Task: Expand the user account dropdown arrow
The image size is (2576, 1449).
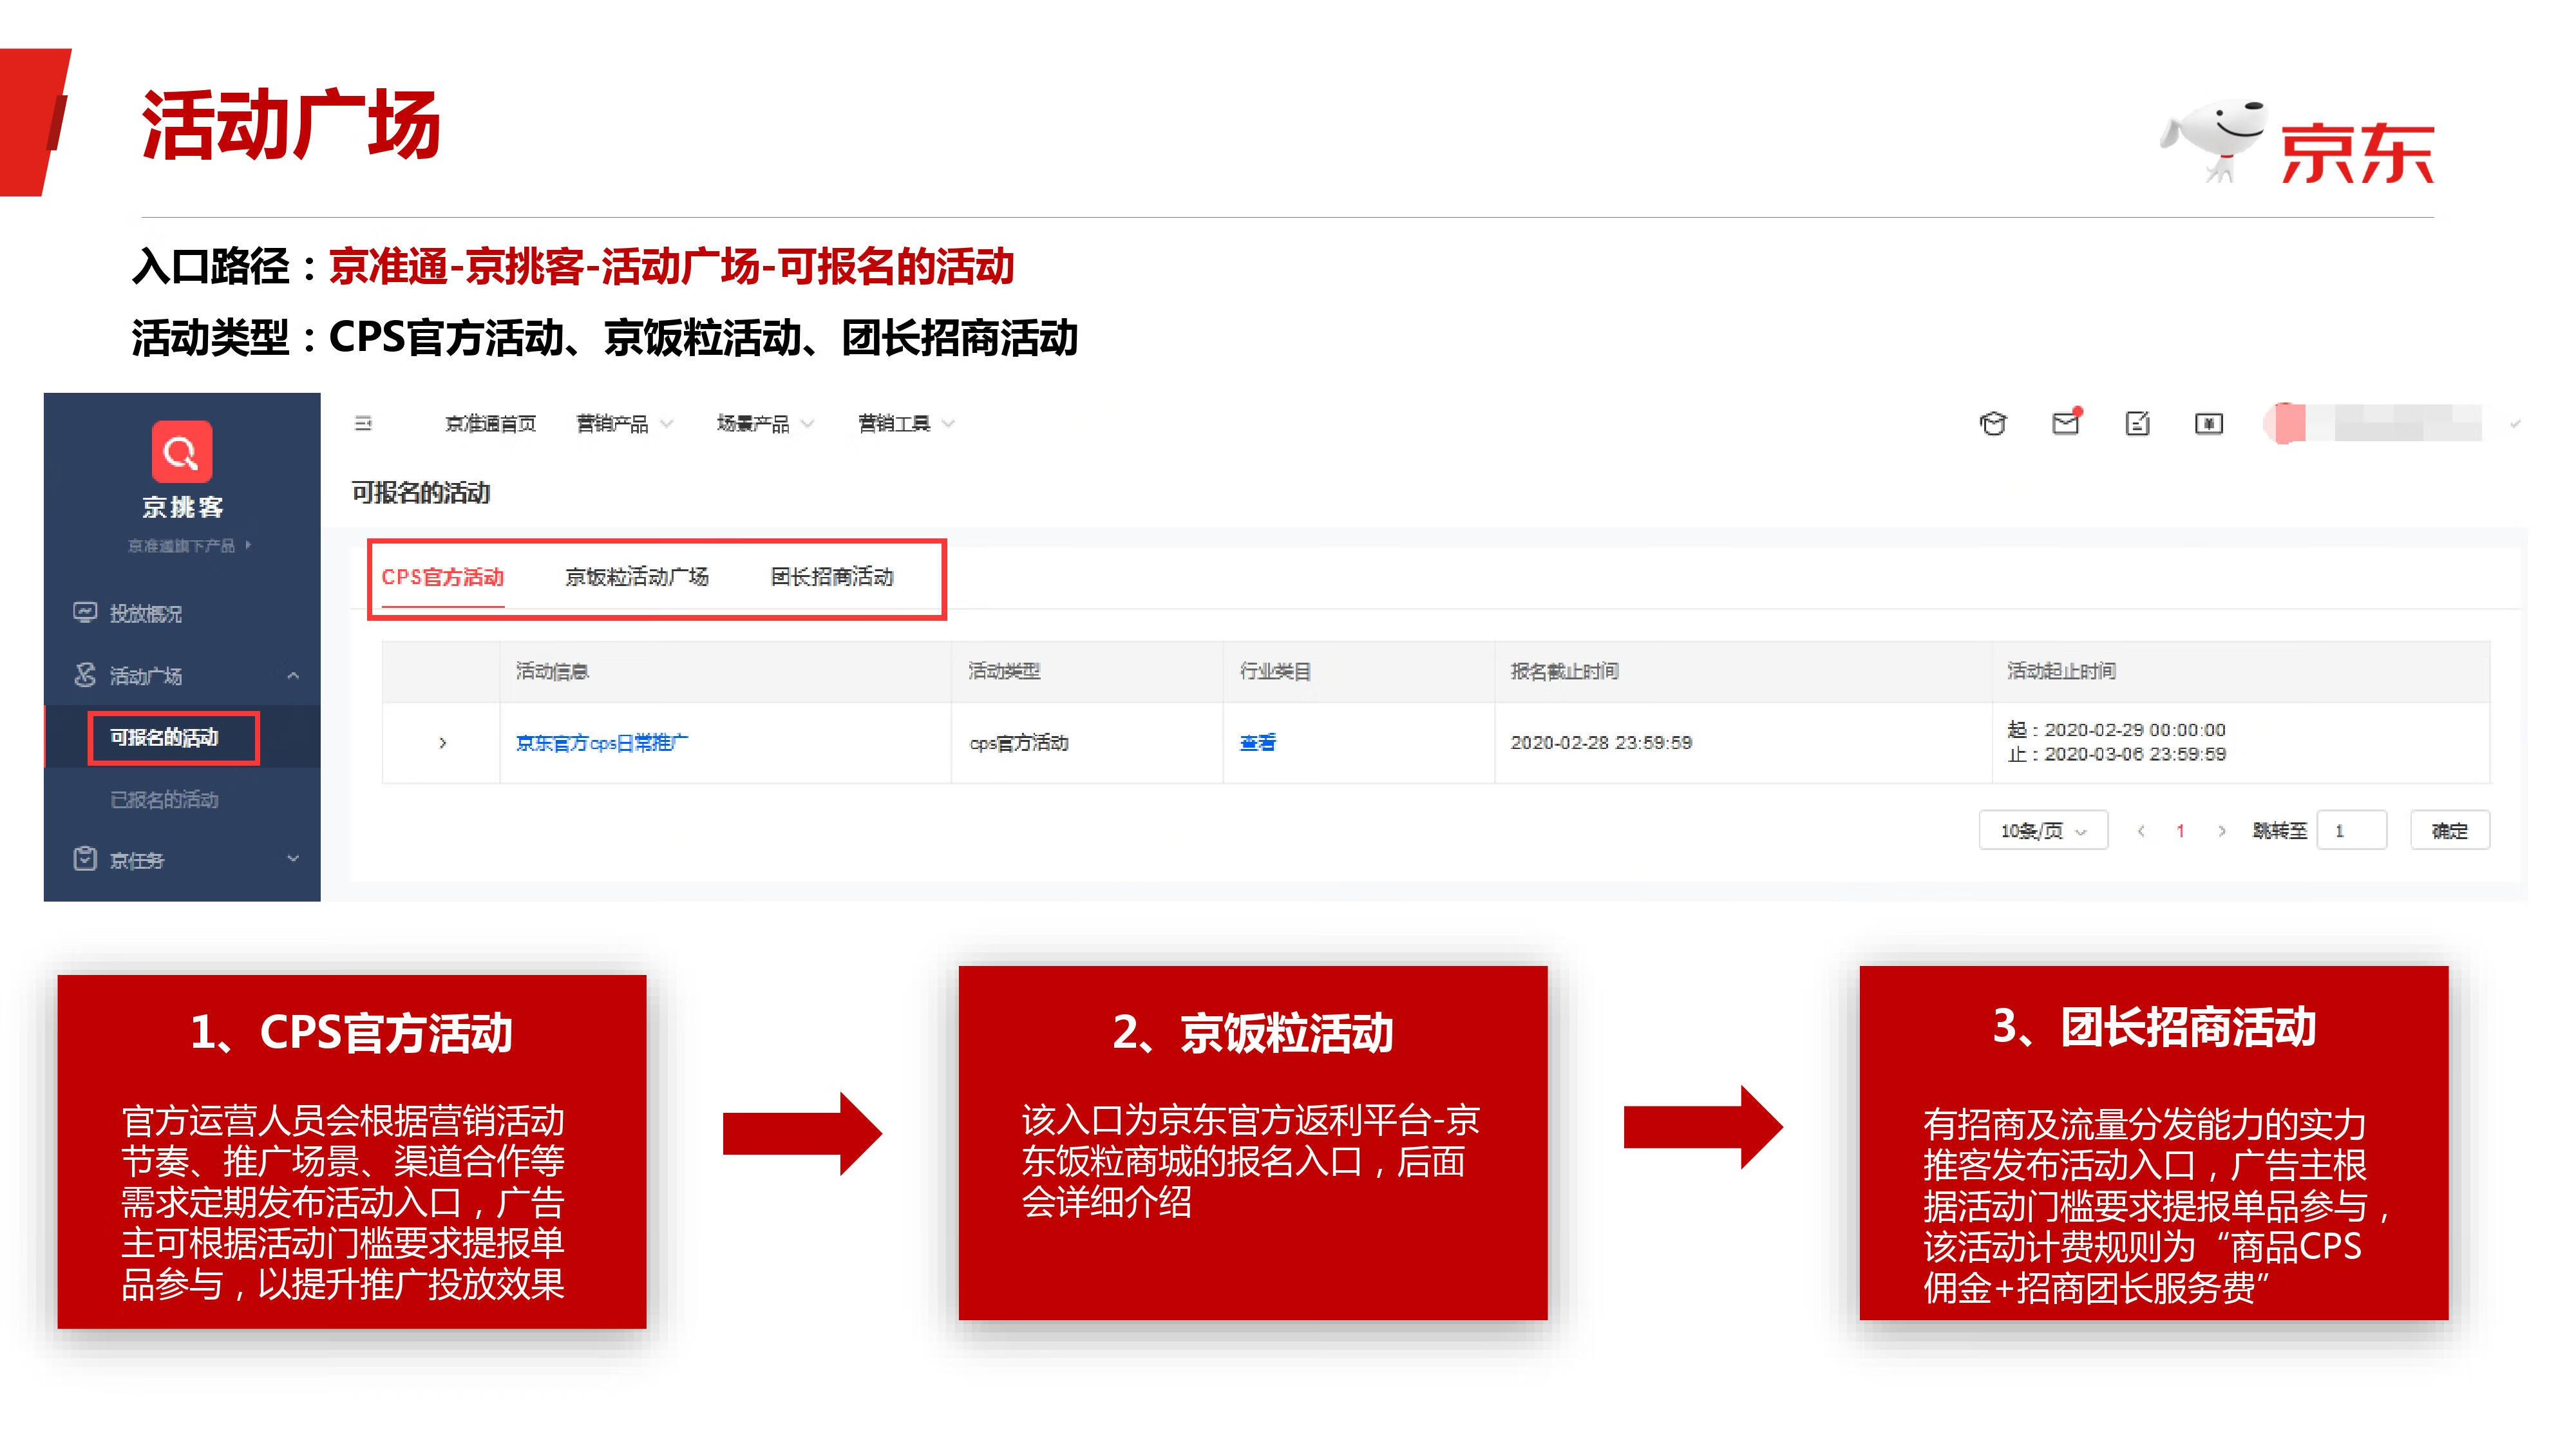Action: pos(2515,424)
